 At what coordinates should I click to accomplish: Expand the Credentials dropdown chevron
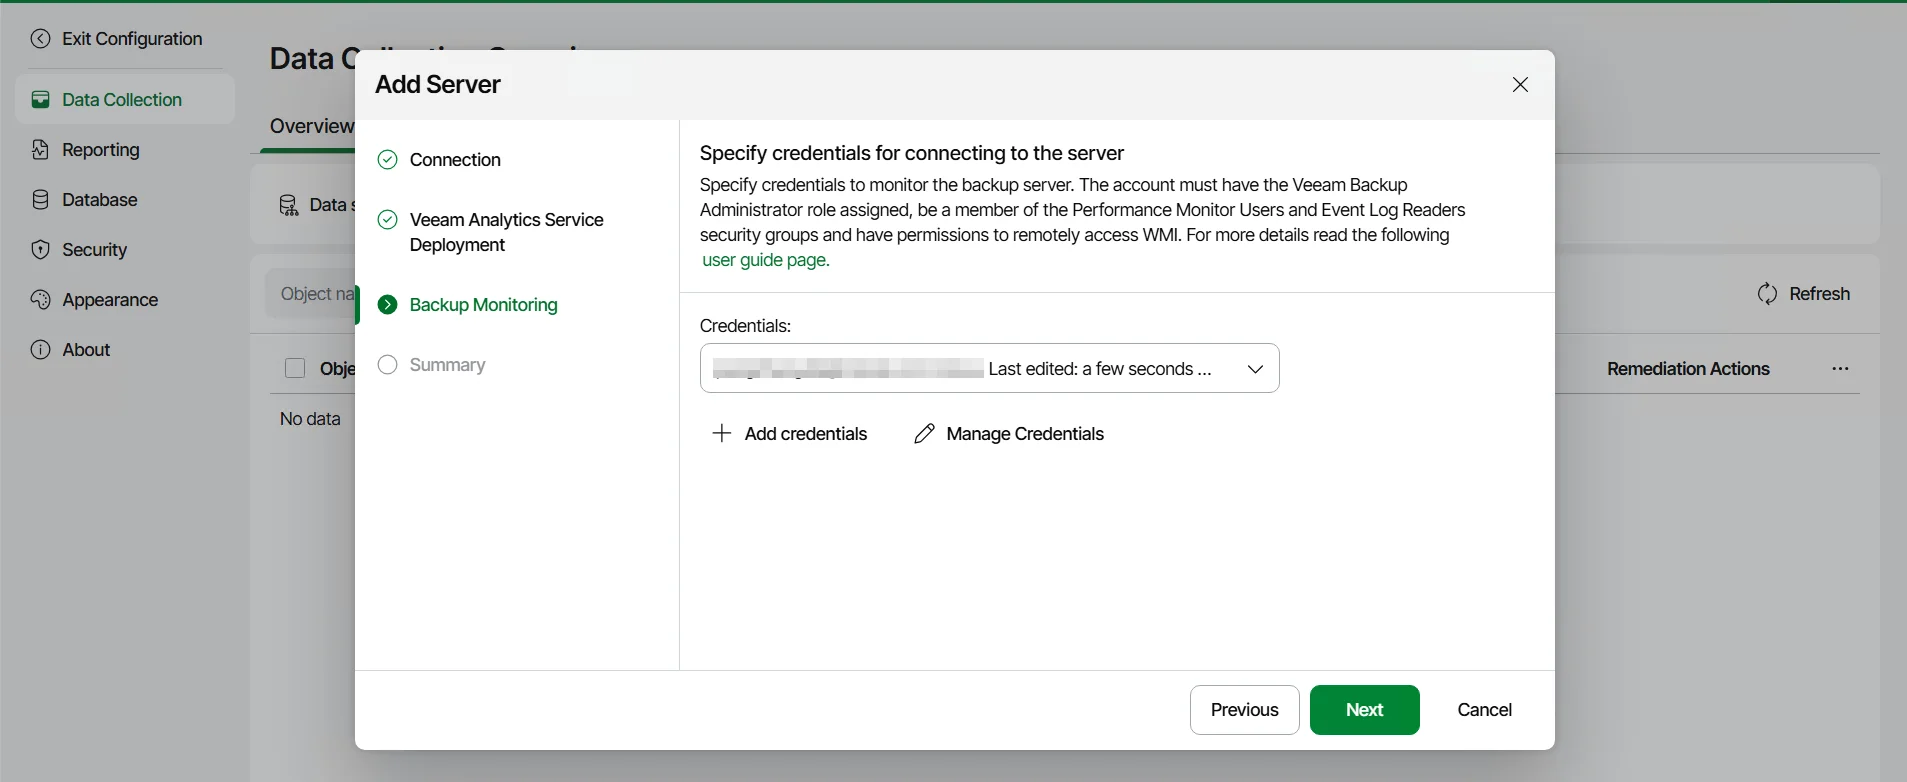1255,369
